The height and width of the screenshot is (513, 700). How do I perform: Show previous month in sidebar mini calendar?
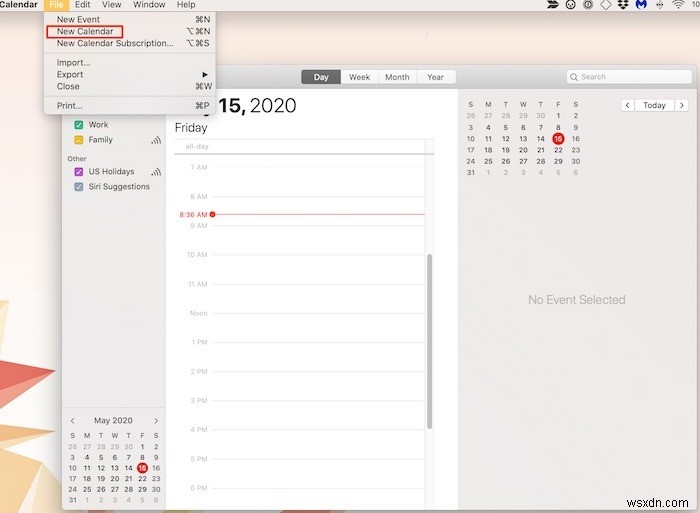point(73,421)
